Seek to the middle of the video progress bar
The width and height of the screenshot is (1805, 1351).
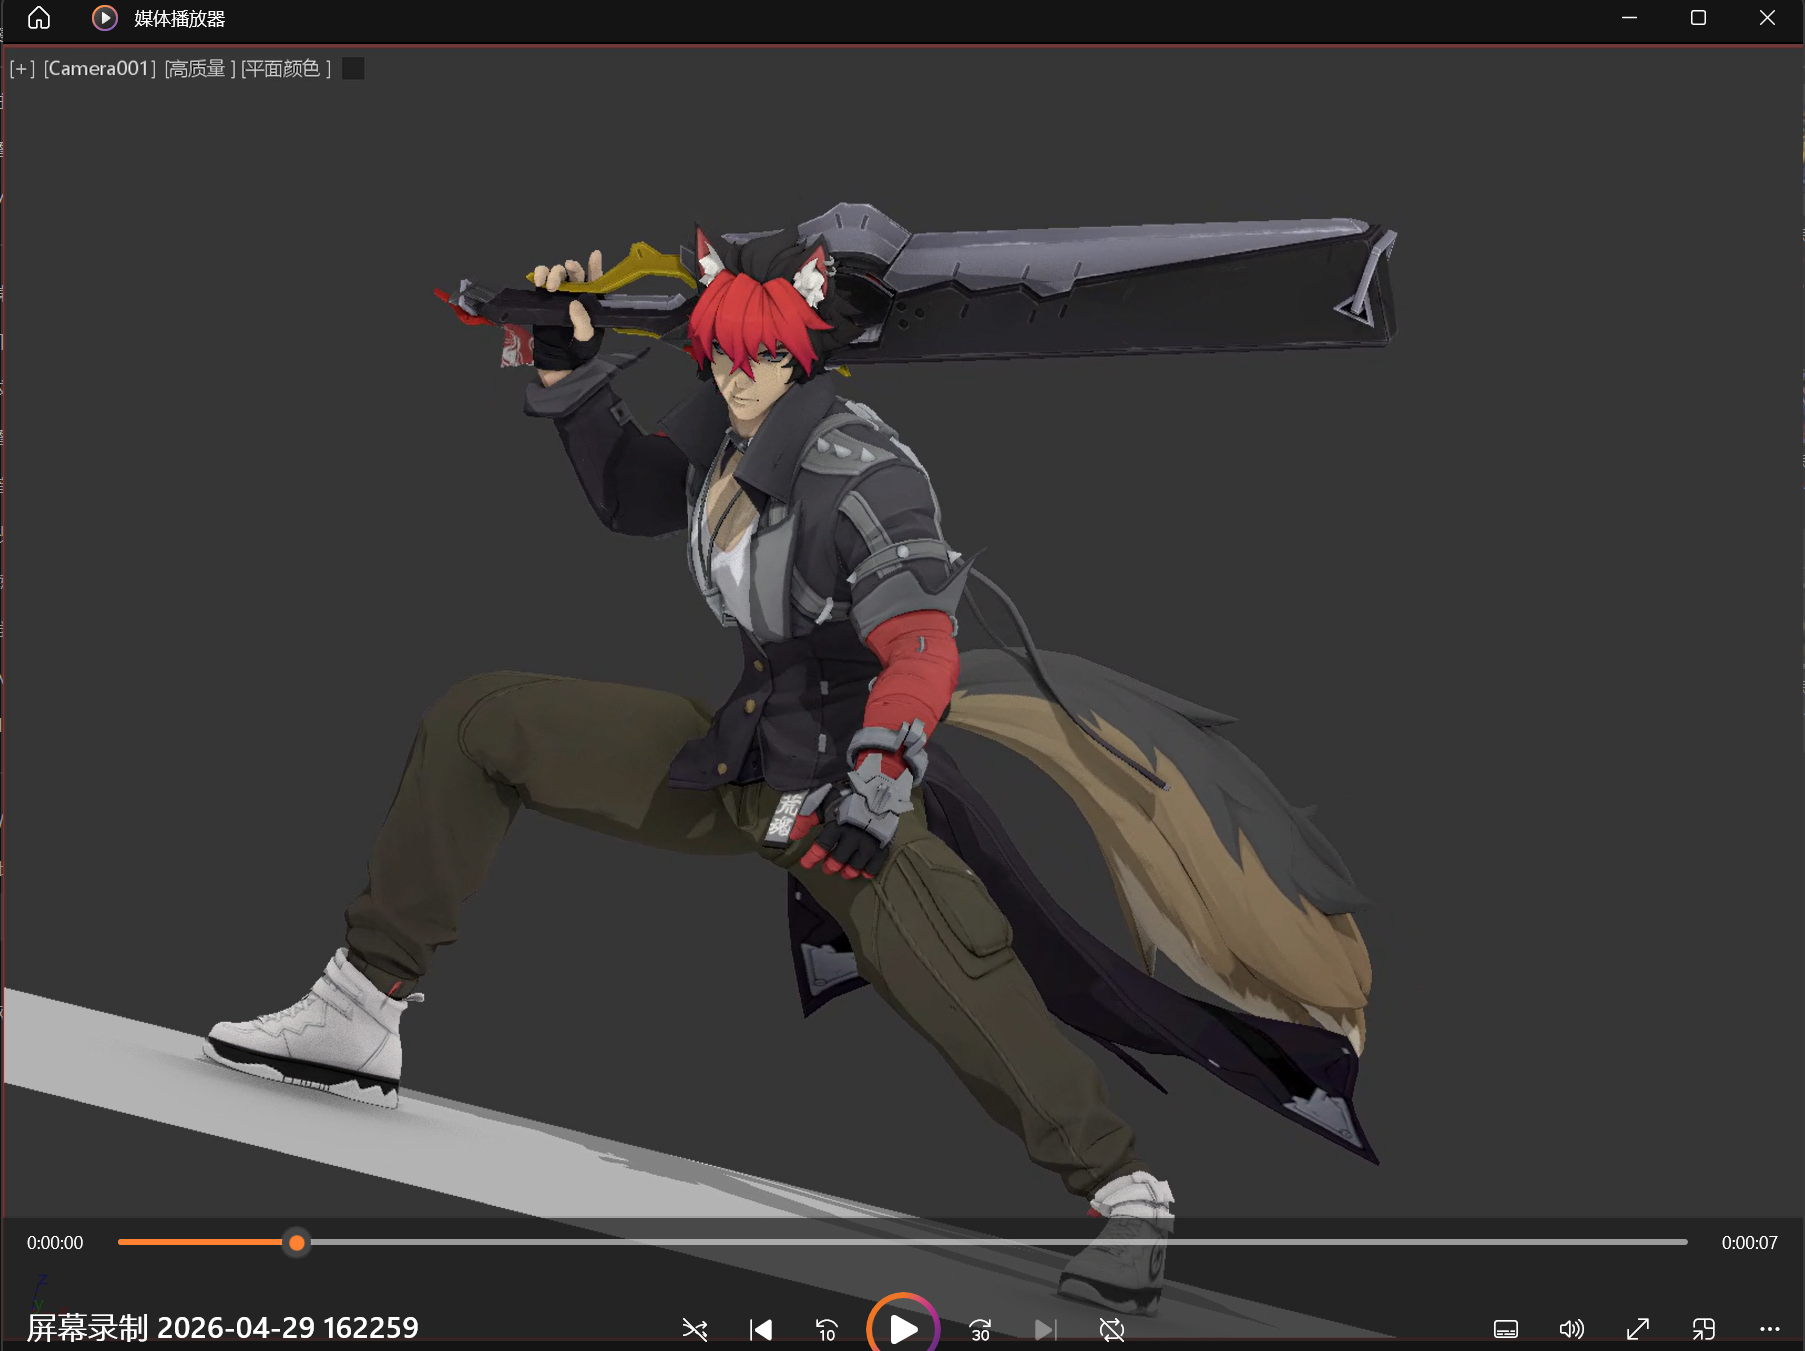pyautogui.click(x=903, y=1243)
